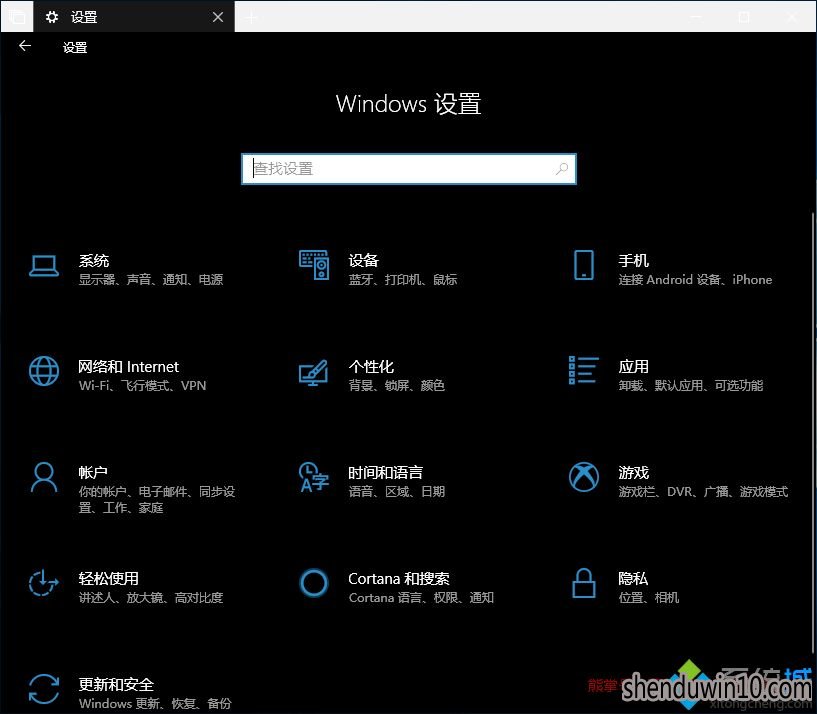This screenshot has height=714, width=817.
Task: Open the 更新和安全 sync arrows icon
Action: (44, 689)
